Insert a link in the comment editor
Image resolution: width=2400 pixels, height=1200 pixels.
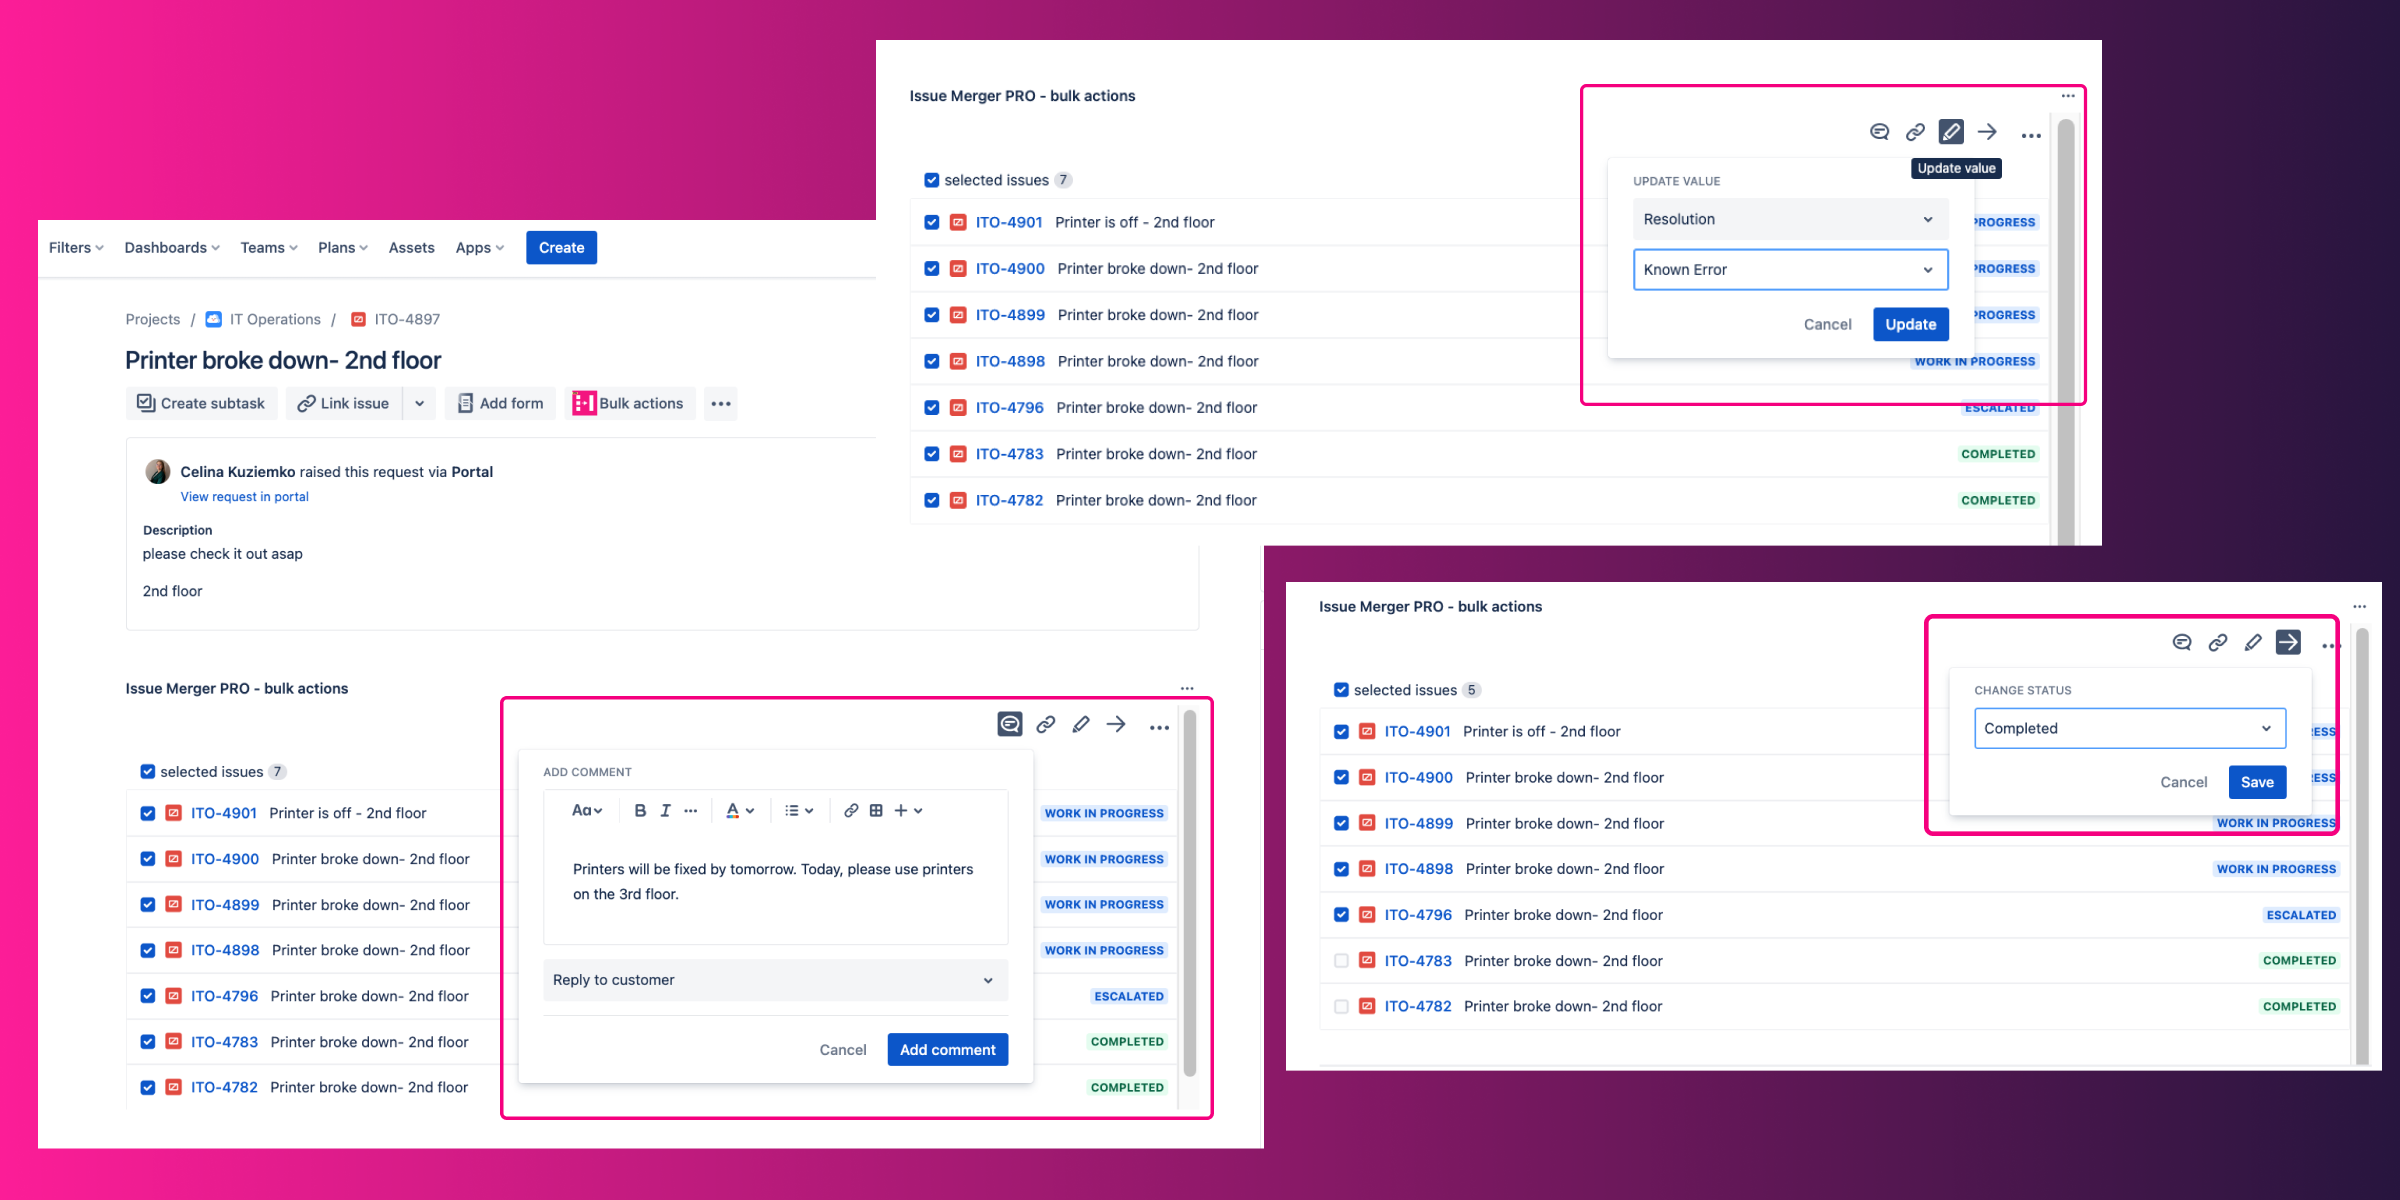tap(851, 810)
